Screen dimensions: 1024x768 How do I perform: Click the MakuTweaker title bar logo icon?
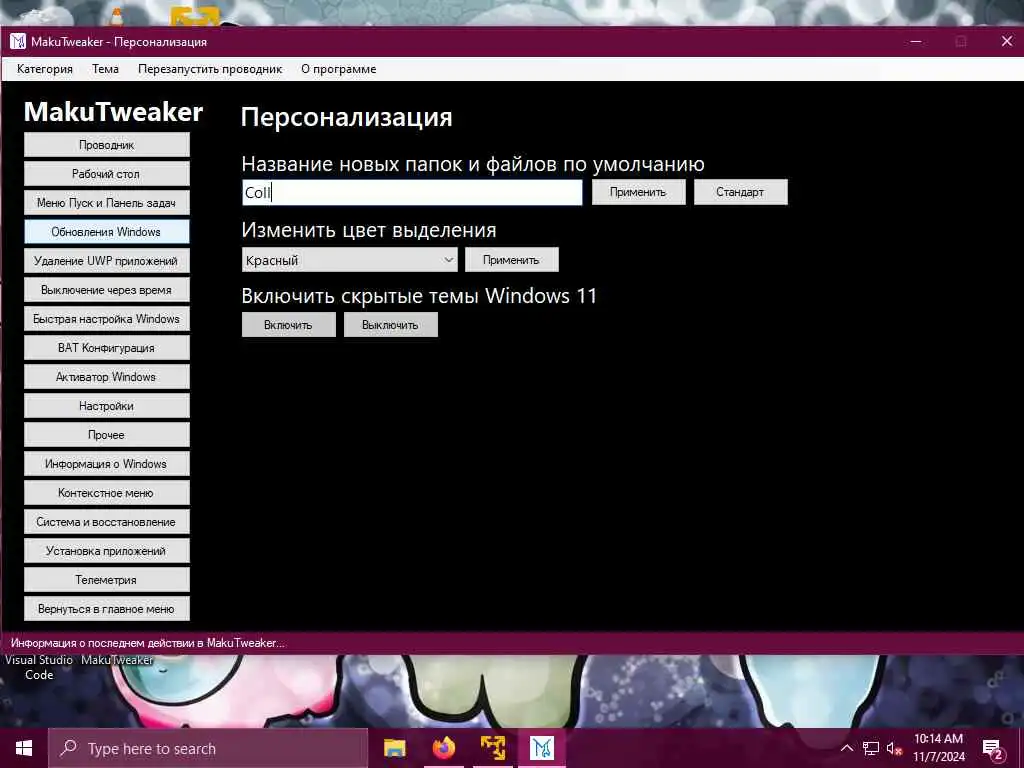click(x=18, y=42)
